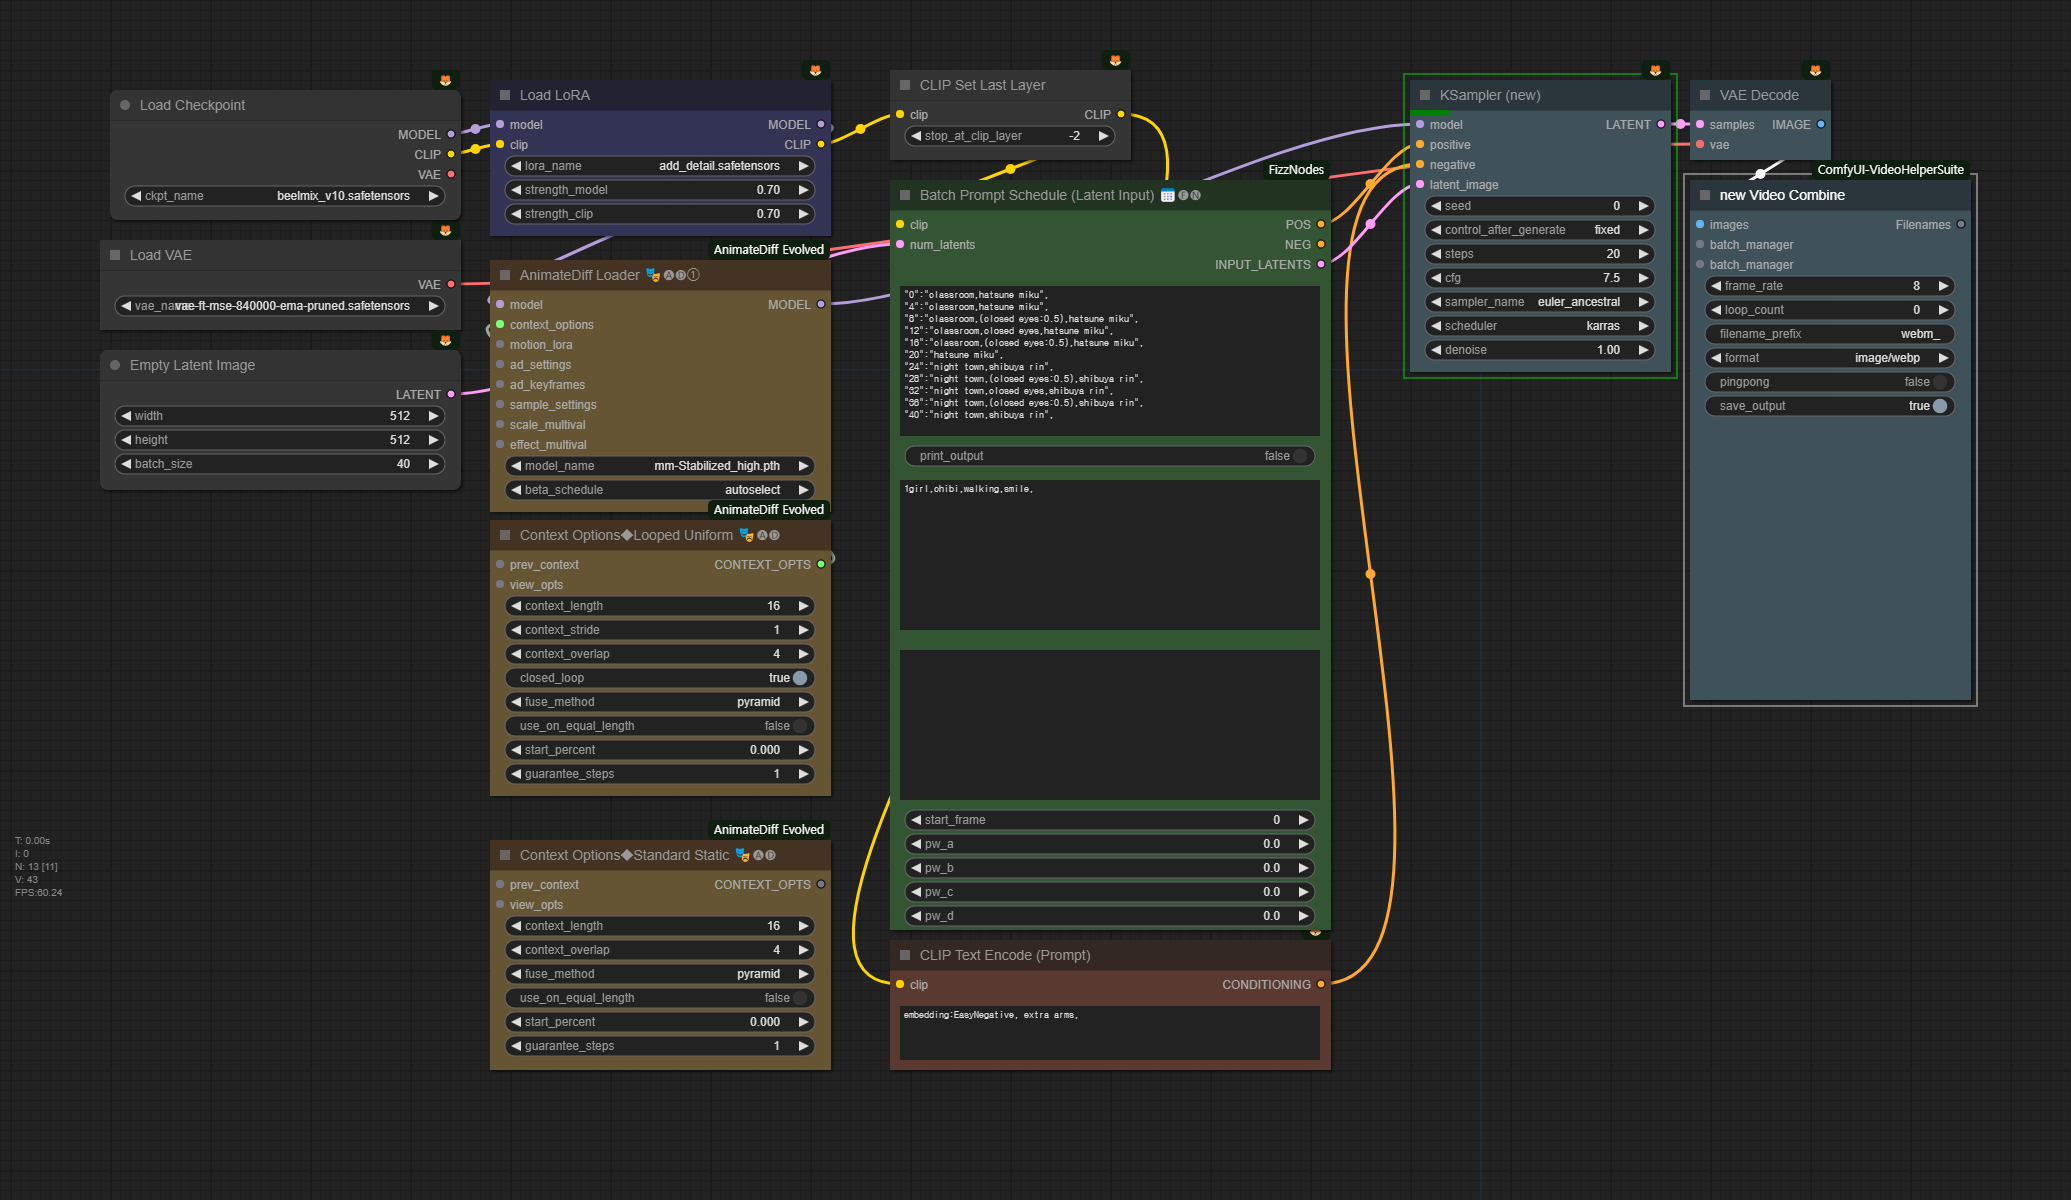Click collapse square on VAE Decode node
The width and height of the screenshot is (2071, 1200).
click(x=1705, y=95)
